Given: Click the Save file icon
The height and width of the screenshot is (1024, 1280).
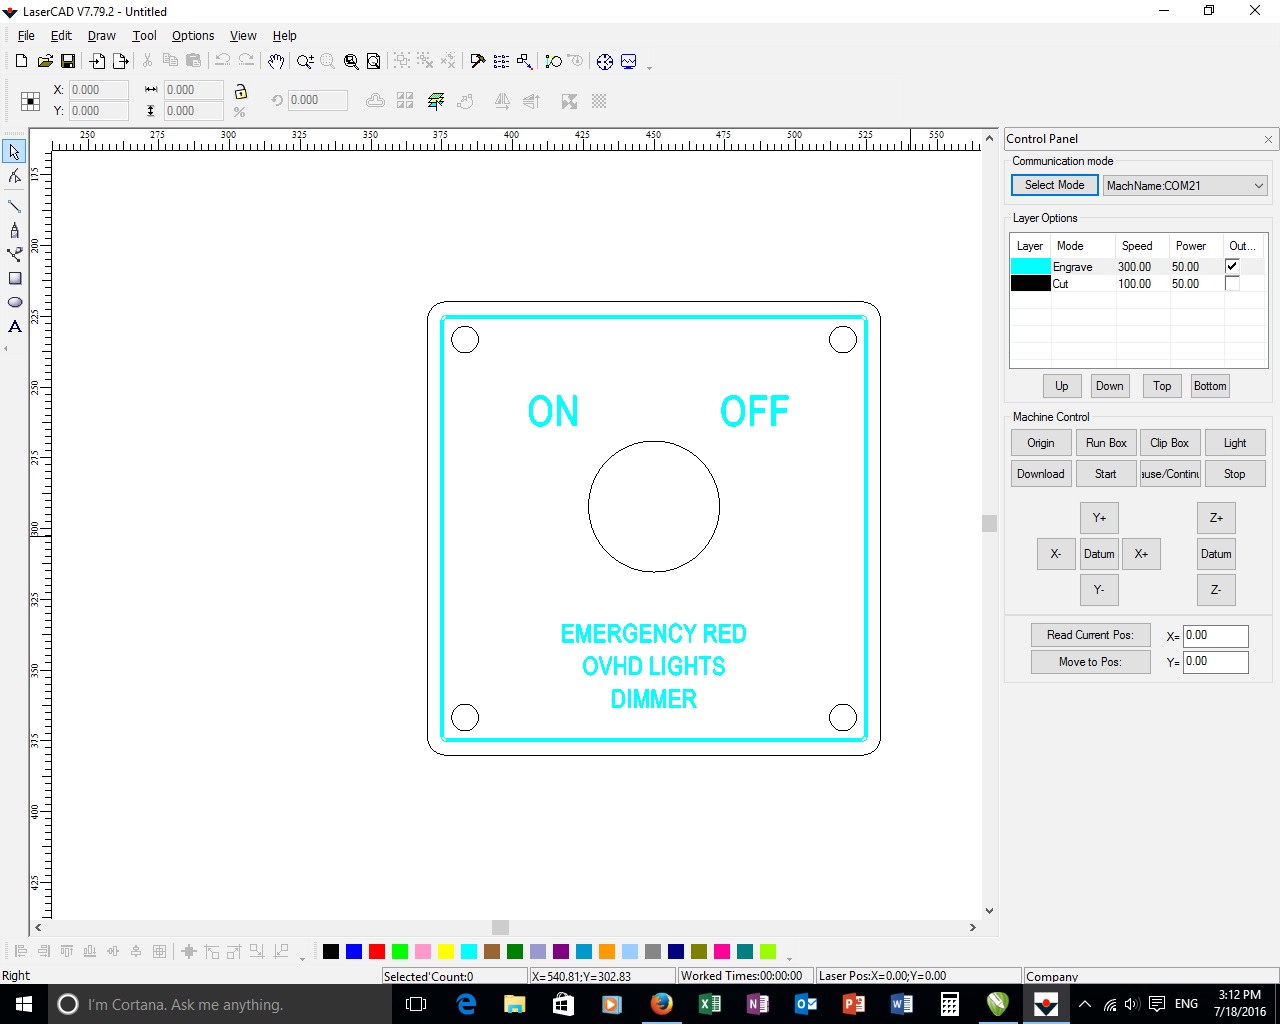Looking at the screenshot, I should pos(68,62).
